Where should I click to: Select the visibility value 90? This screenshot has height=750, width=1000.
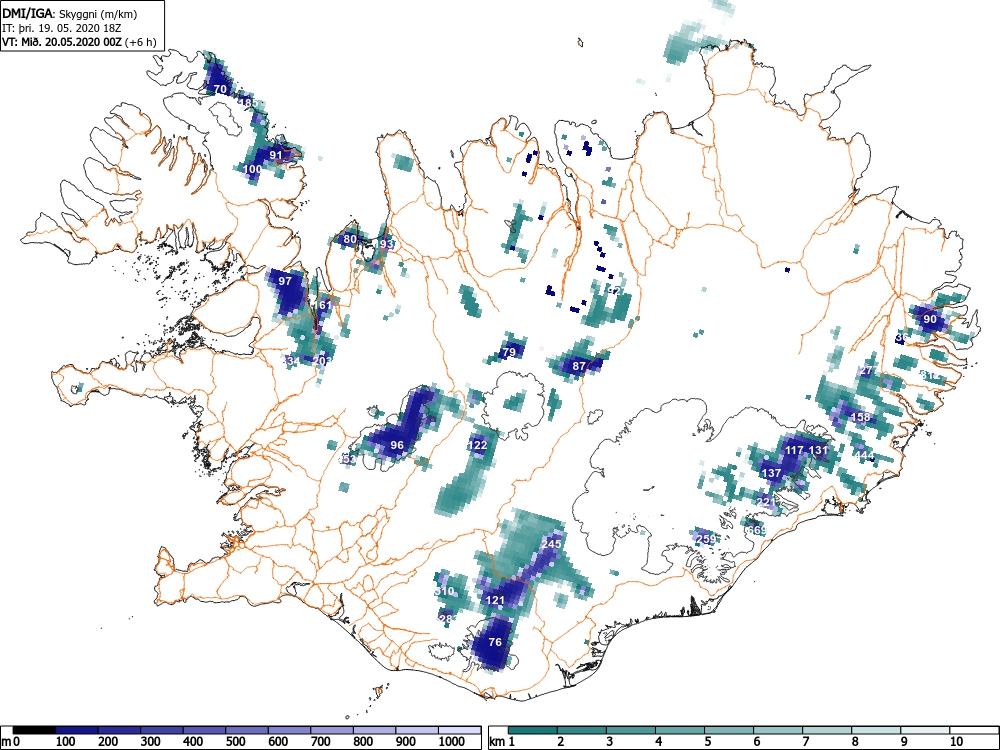(x=930, y=319)
